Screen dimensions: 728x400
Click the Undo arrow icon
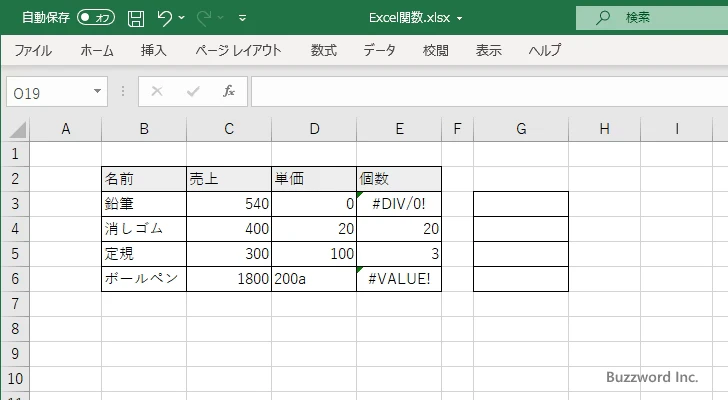[164, 18]
